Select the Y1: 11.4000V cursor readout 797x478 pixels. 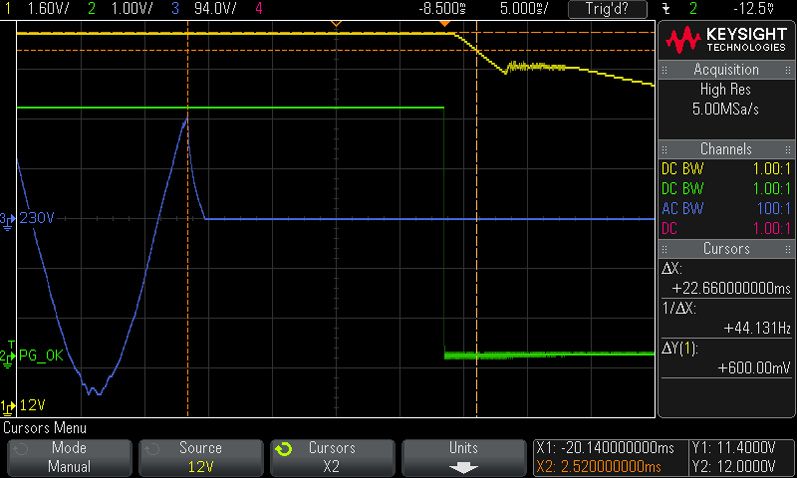pos(733,448)
